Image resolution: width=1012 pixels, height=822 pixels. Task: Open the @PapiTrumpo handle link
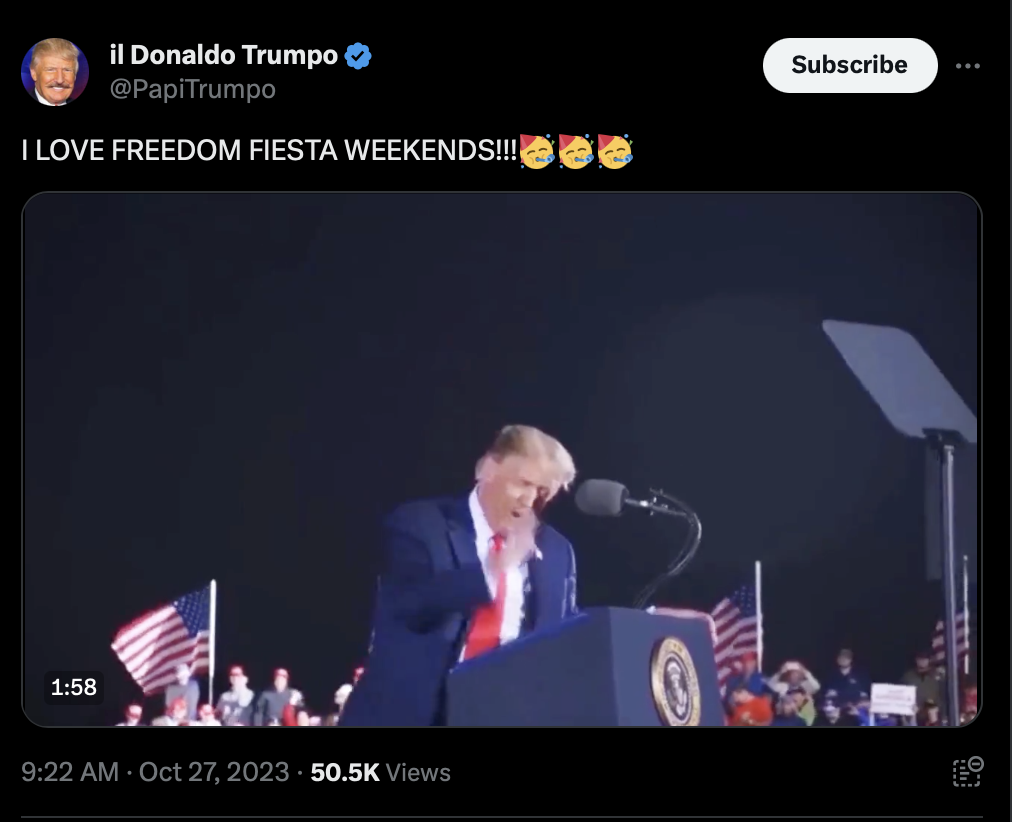pyautogui.click(x=192, y=89)
